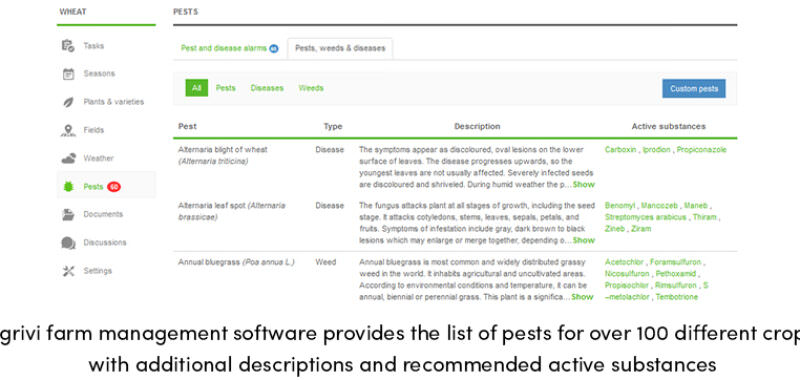Image resolution: width=800 pixels, height=380 pixels.
Task: Activate the All filter
Action: pyautogui.click(x=196, y=88)
